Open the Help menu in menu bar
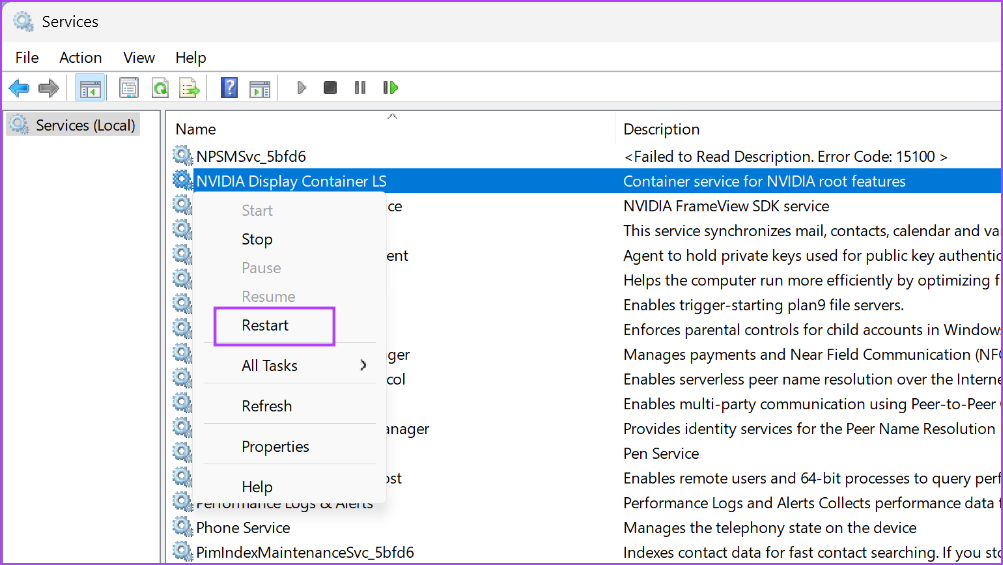Image resolution: width=1003 pixels, height=565 pixels. point(191,58)
